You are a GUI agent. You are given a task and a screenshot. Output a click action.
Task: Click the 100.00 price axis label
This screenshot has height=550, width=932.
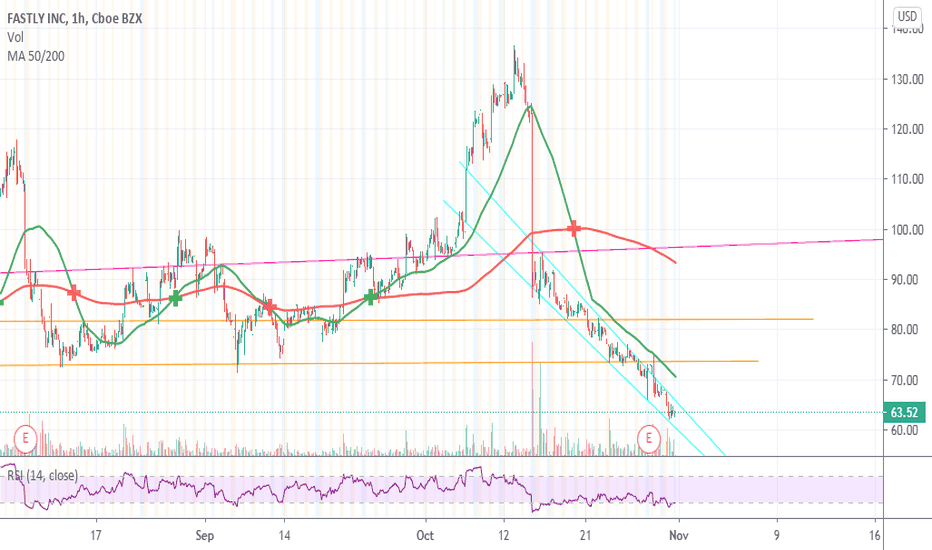pos(907,230)
